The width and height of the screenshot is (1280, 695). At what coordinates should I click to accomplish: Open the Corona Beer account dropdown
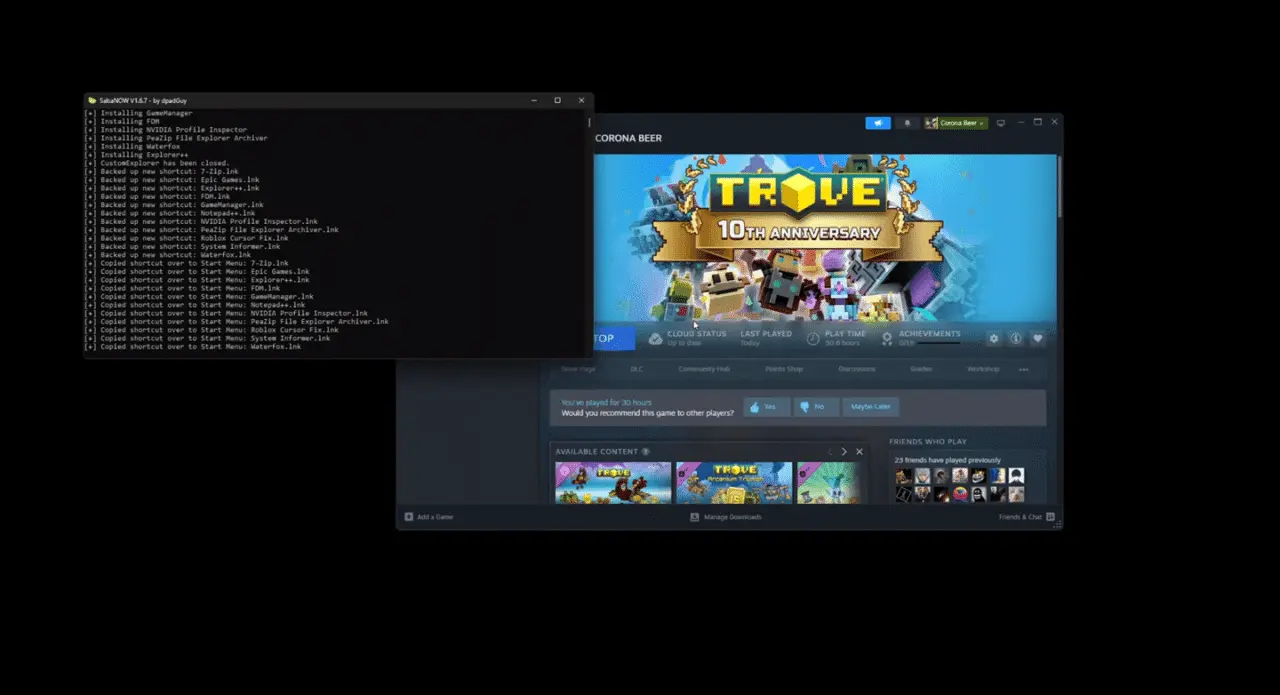[956, 123]
